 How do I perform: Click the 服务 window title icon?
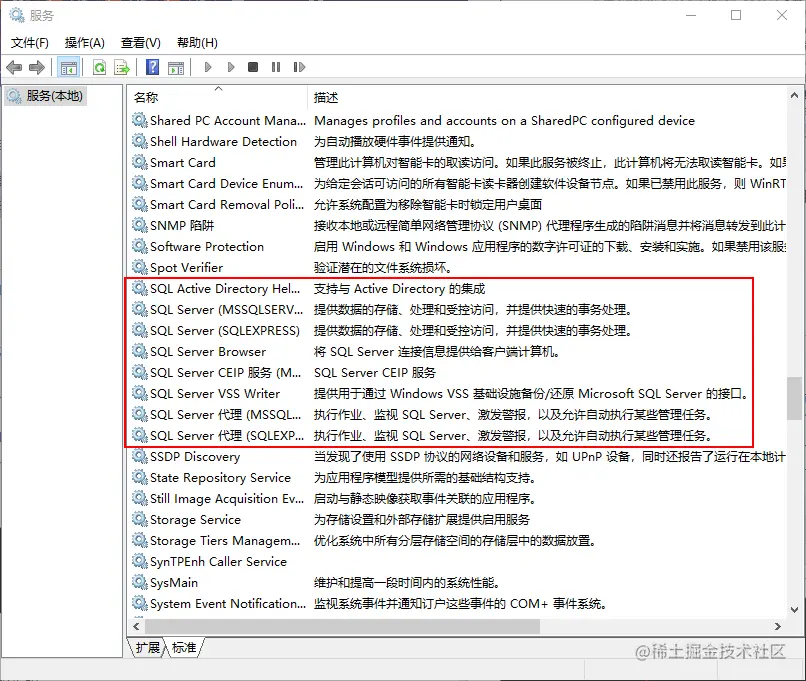point(17,15)
